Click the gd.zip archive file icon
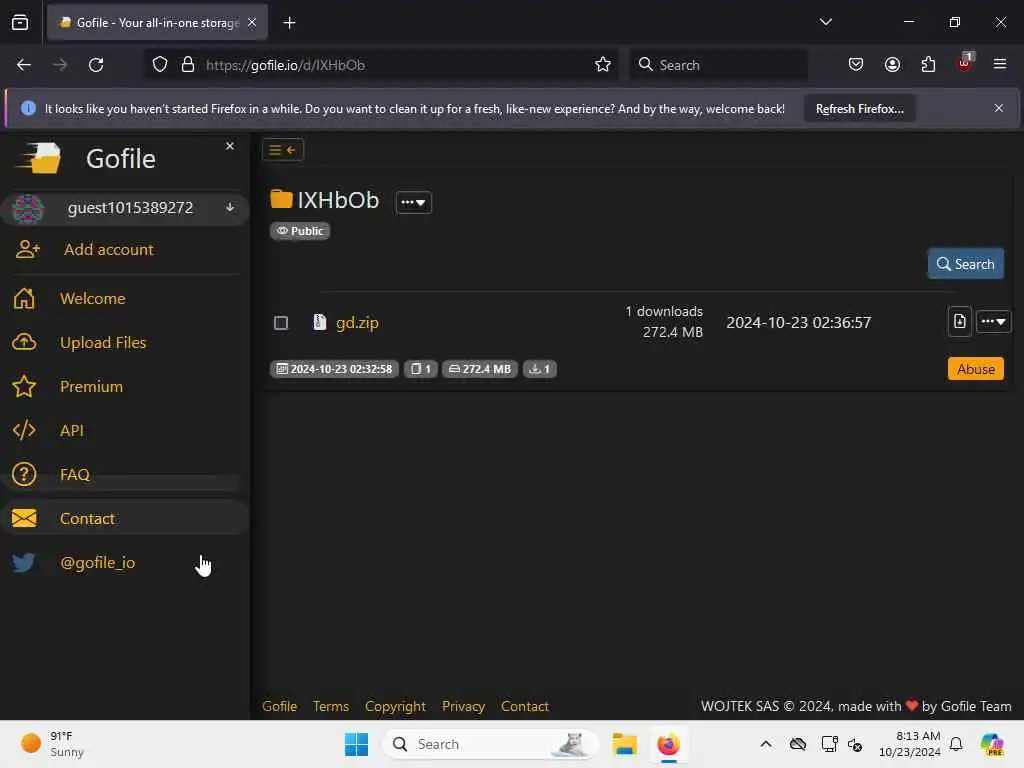The width and height of the screenshot is (1024, 768). click(319, 322)
